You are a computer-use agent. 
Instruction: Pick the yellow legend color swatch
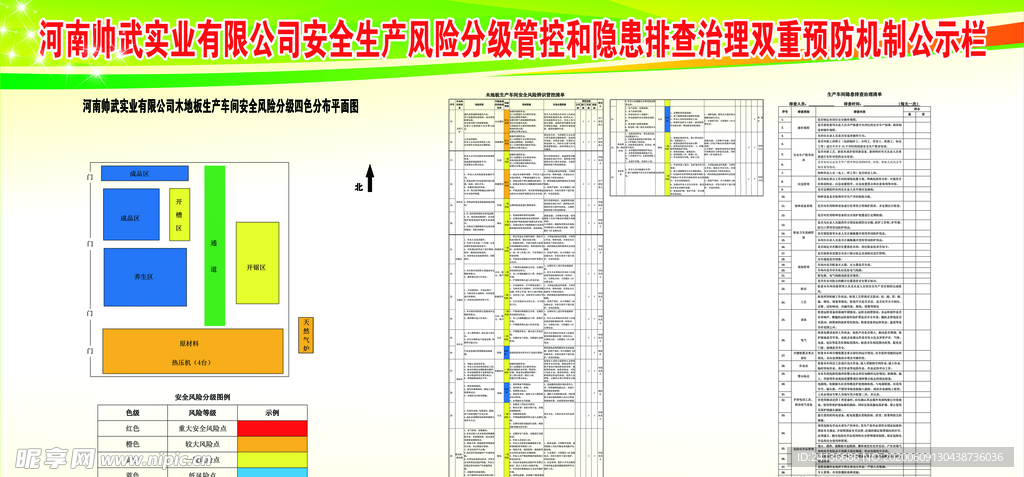(x=272, y=459)
